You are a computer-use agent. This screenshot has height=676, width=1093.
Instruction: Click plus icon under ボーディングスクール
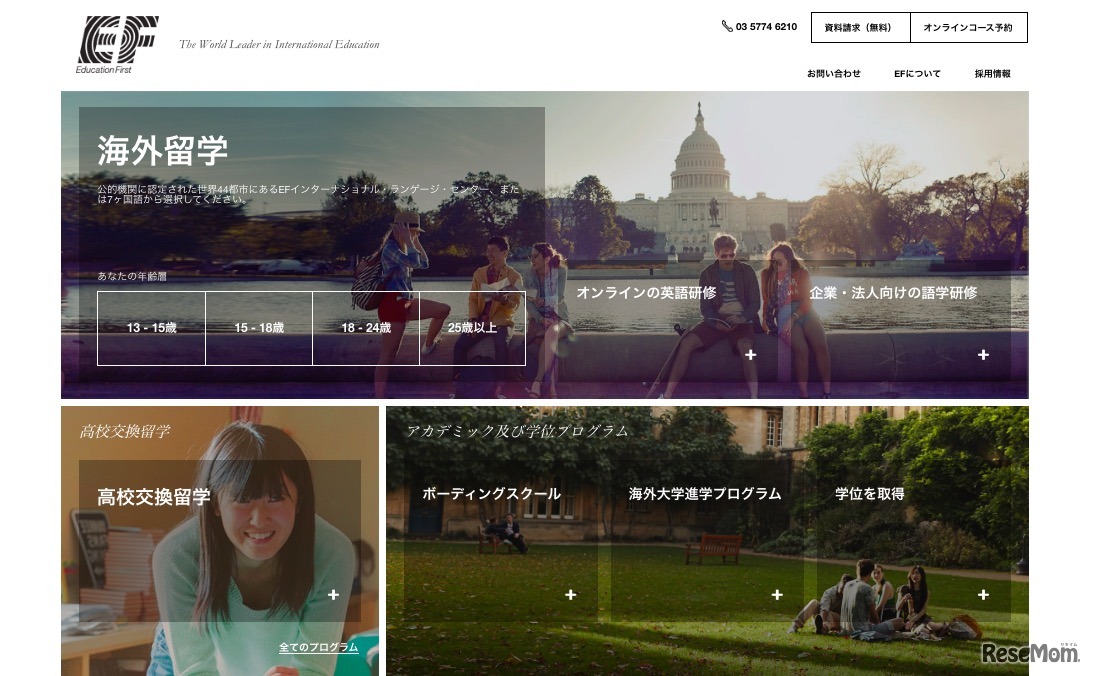tap(570, 595)
